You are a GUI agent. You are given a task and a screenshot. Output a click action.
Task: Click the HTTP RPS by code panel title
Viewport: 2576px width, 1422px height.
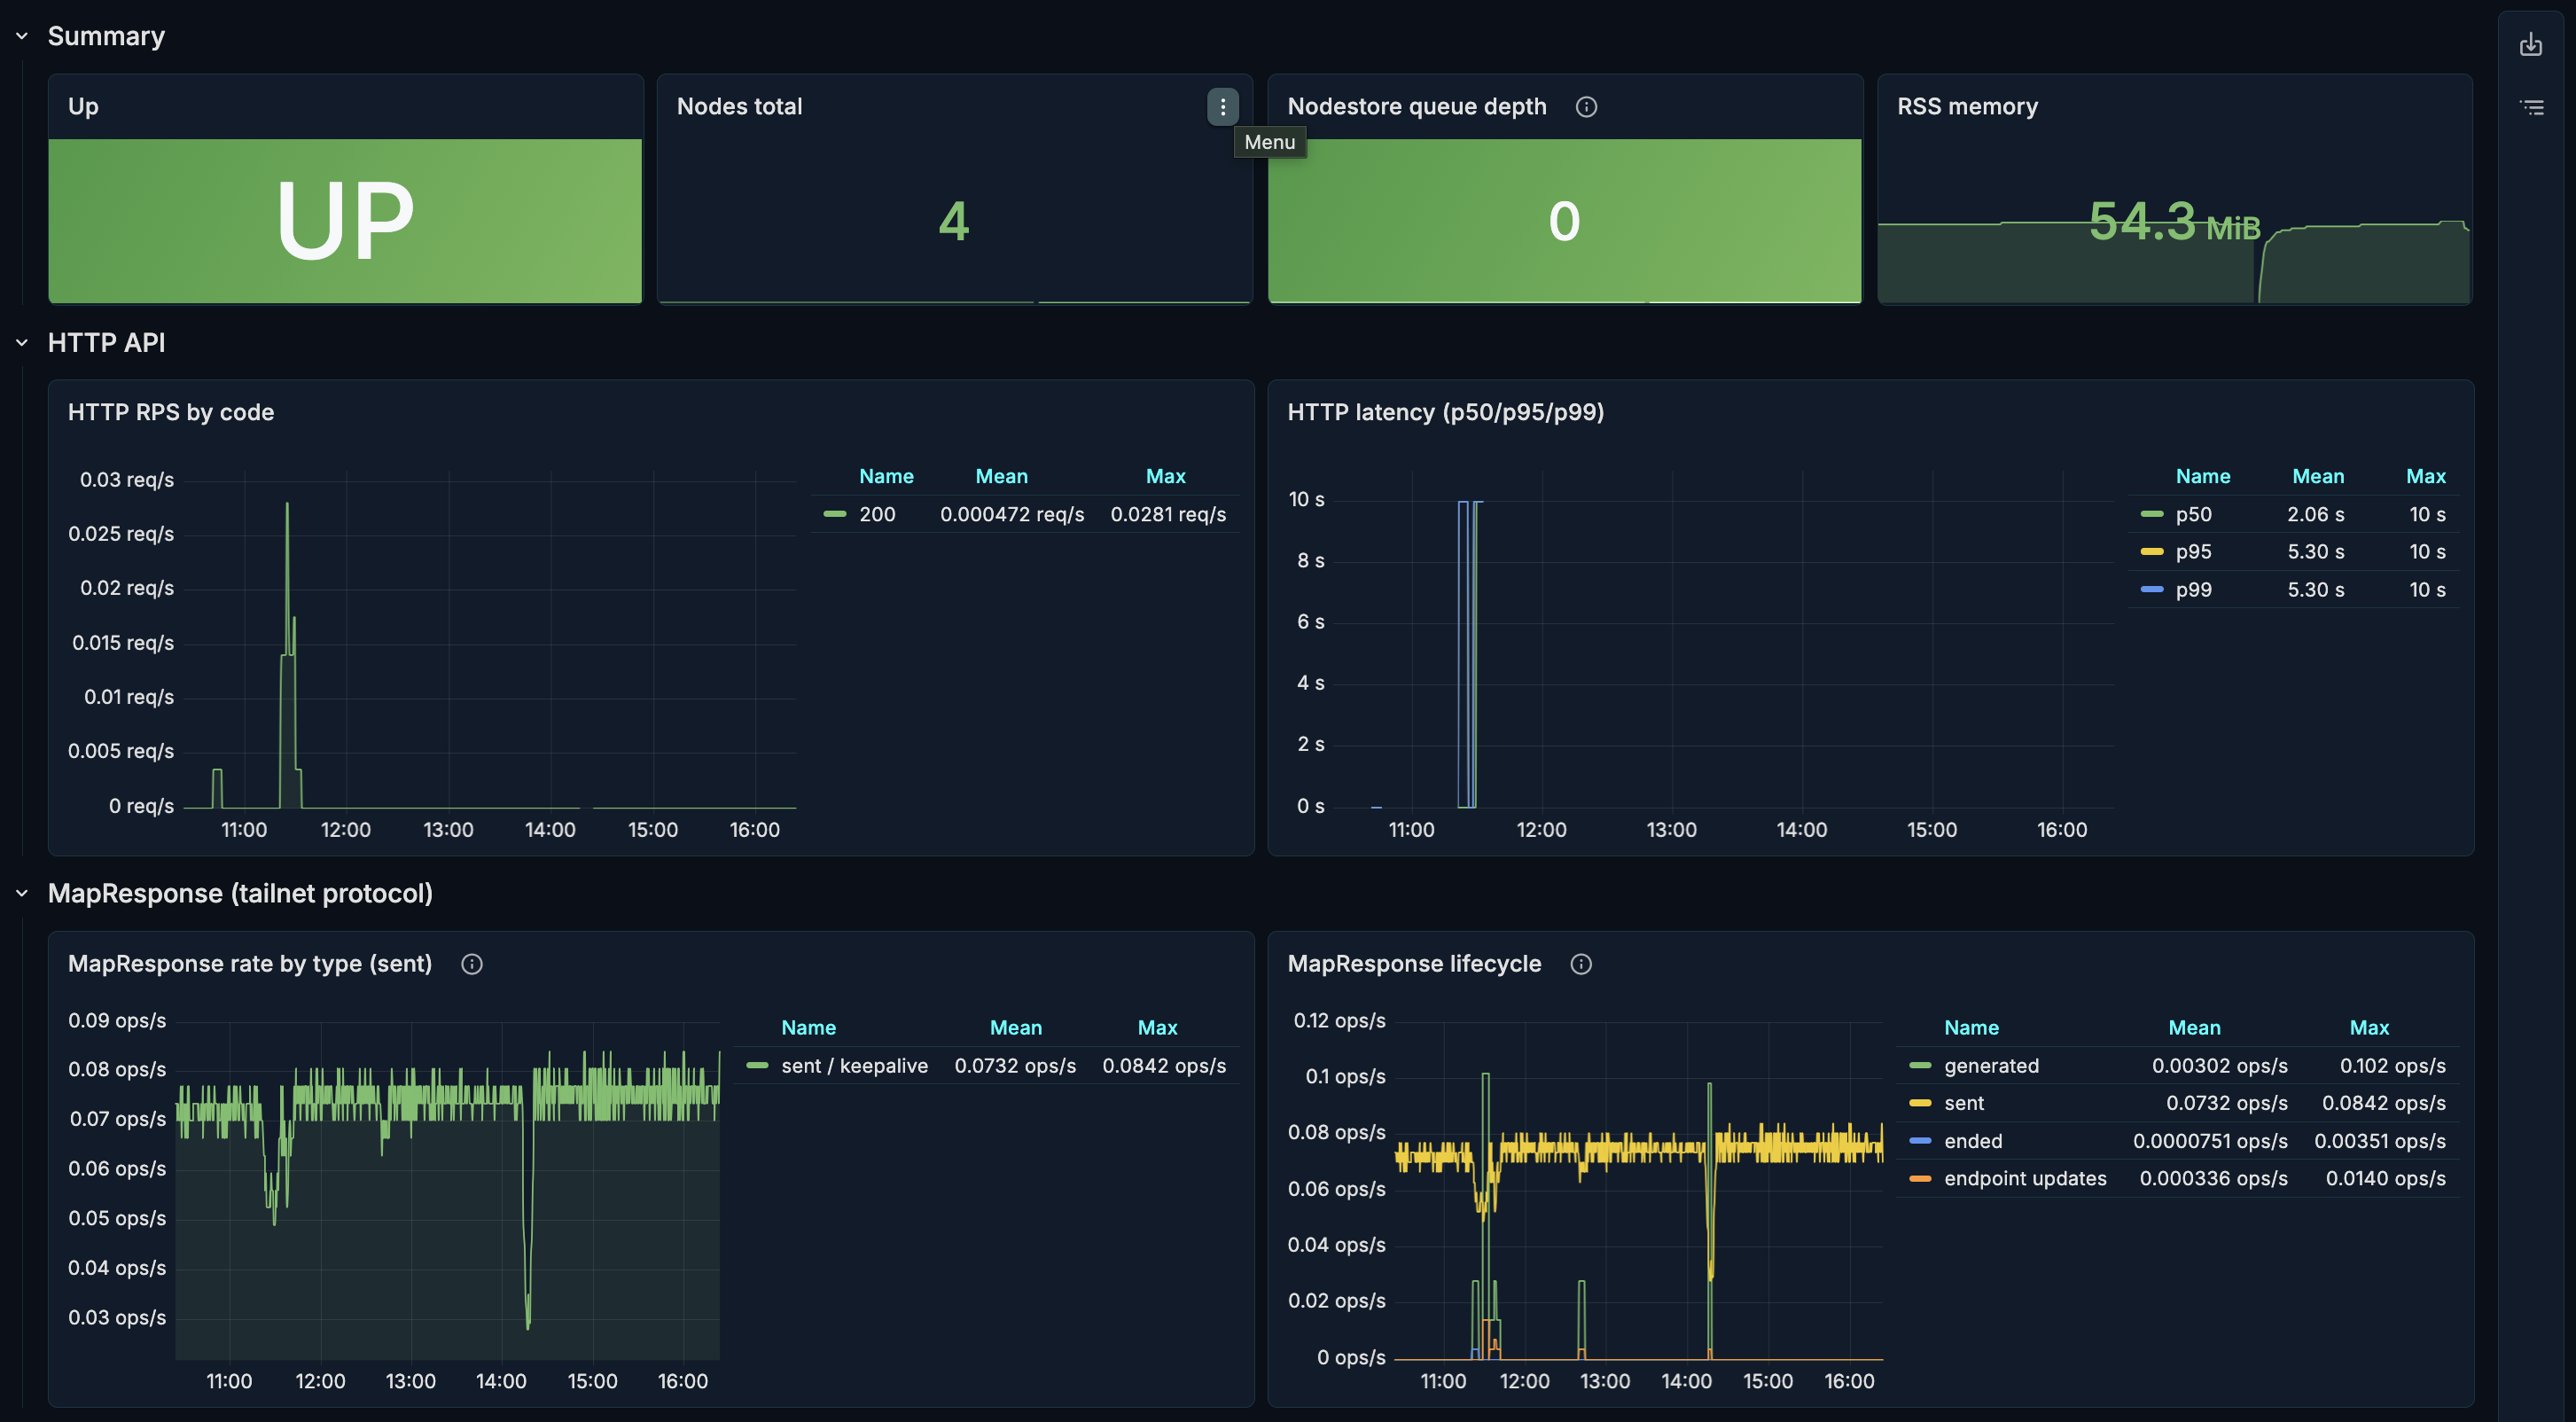(x=171, y=413)
